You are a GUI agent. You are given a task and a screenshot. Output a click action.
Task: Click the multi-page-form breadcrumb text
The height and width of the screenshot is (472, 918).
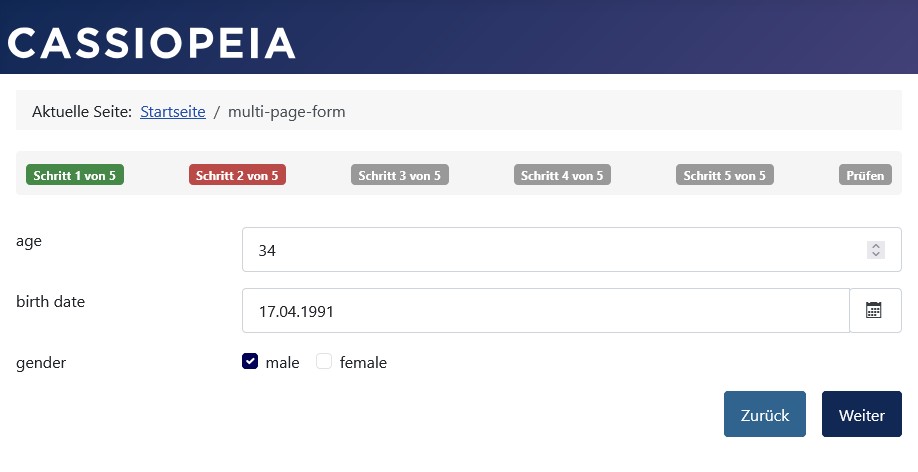[x=286, y=112]
